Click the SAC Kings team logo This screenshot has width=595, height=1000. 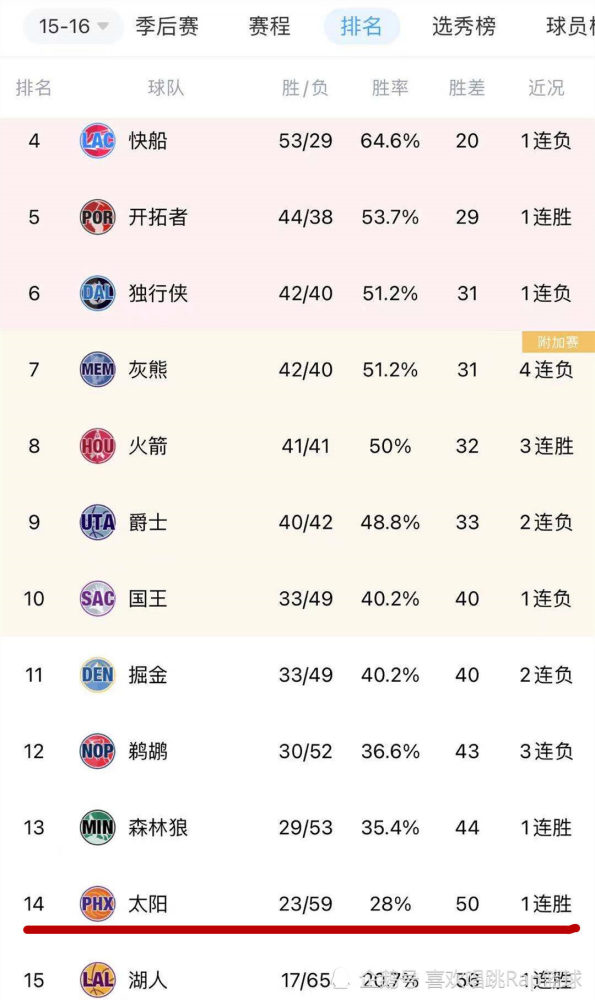pyautogui.click(x=98, y=598)
